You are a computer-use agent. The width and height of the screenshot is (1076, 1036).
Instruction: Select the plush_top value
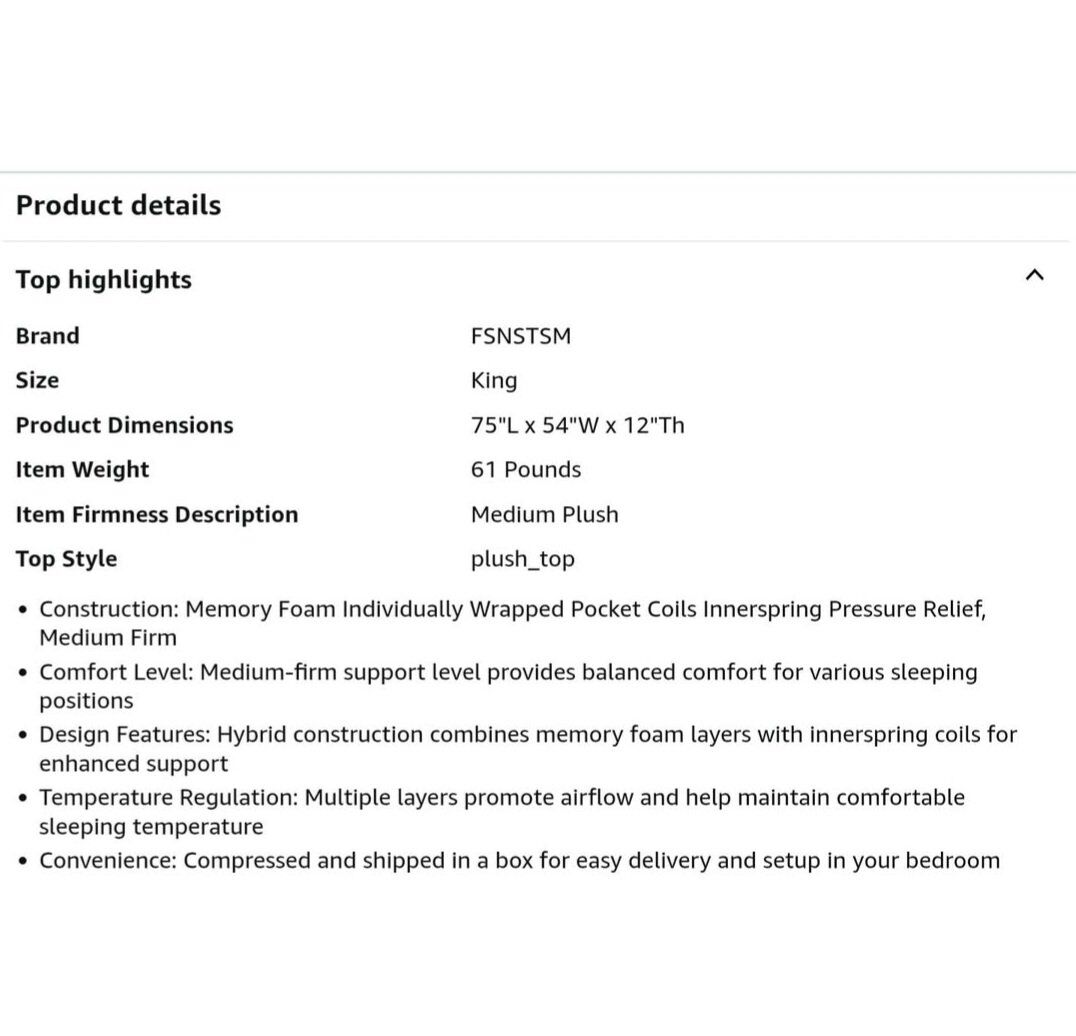pos(522,559)
